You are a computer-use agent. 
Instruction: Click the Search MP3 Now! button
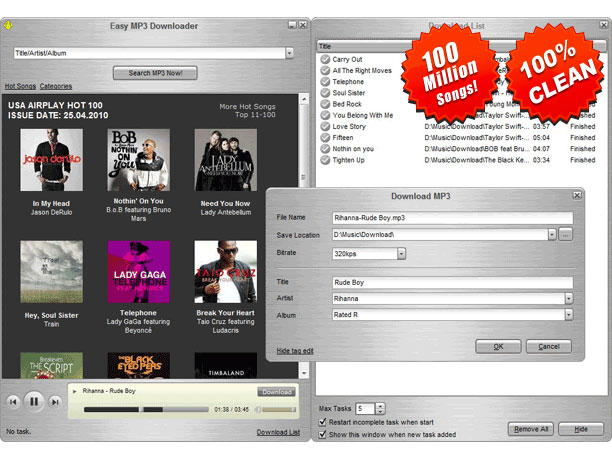[155, 73]
